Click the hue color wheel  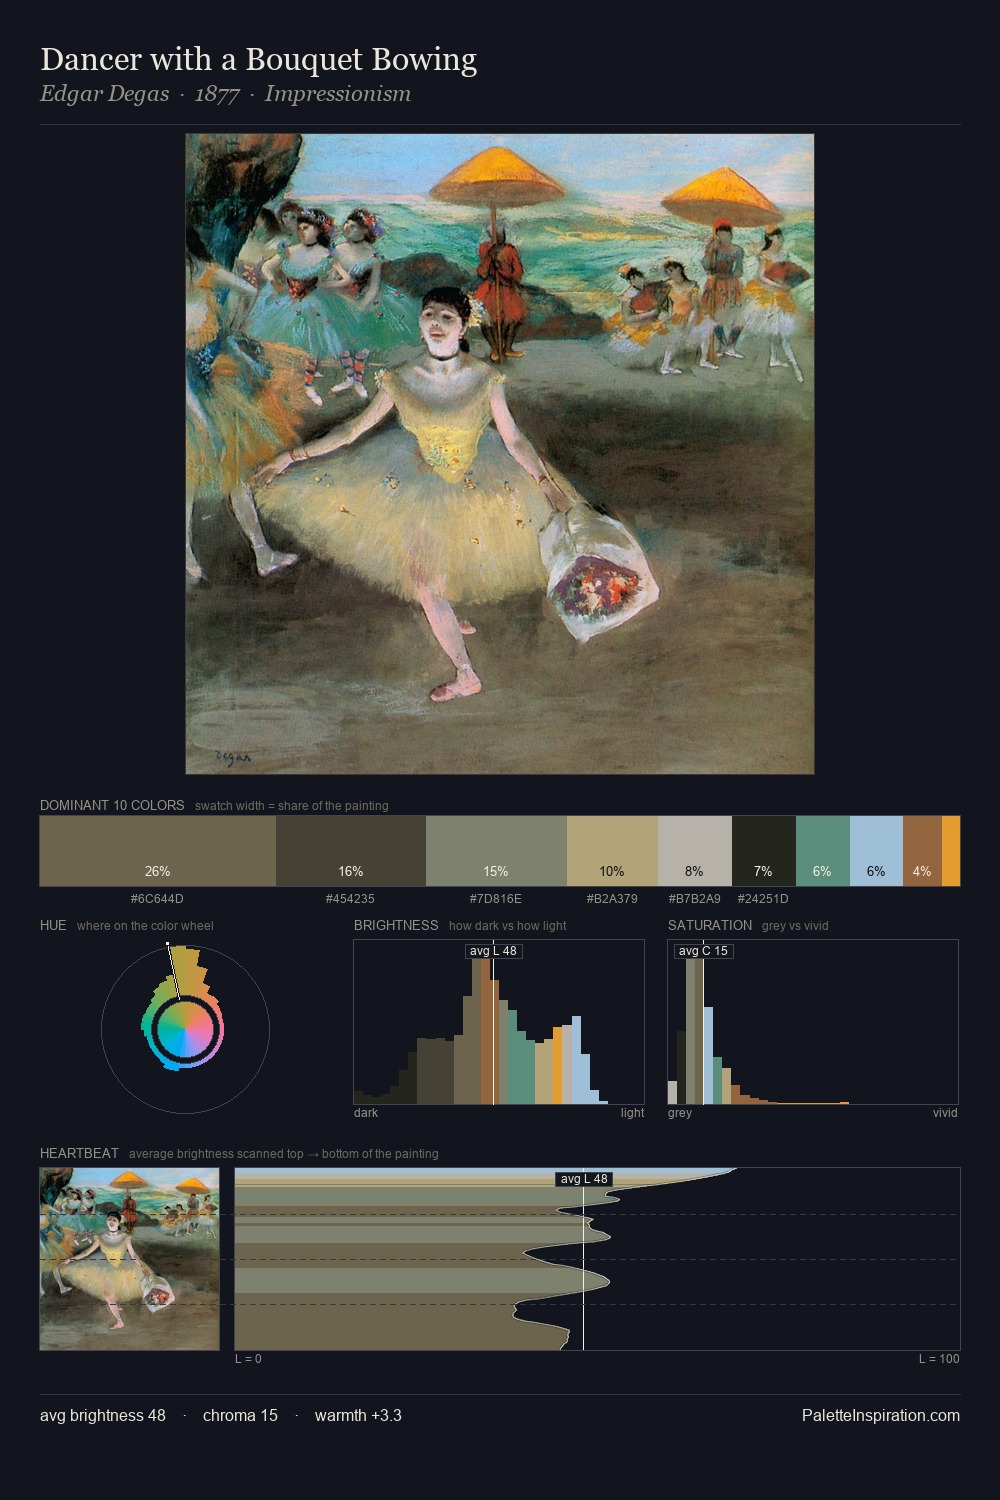185,1028
